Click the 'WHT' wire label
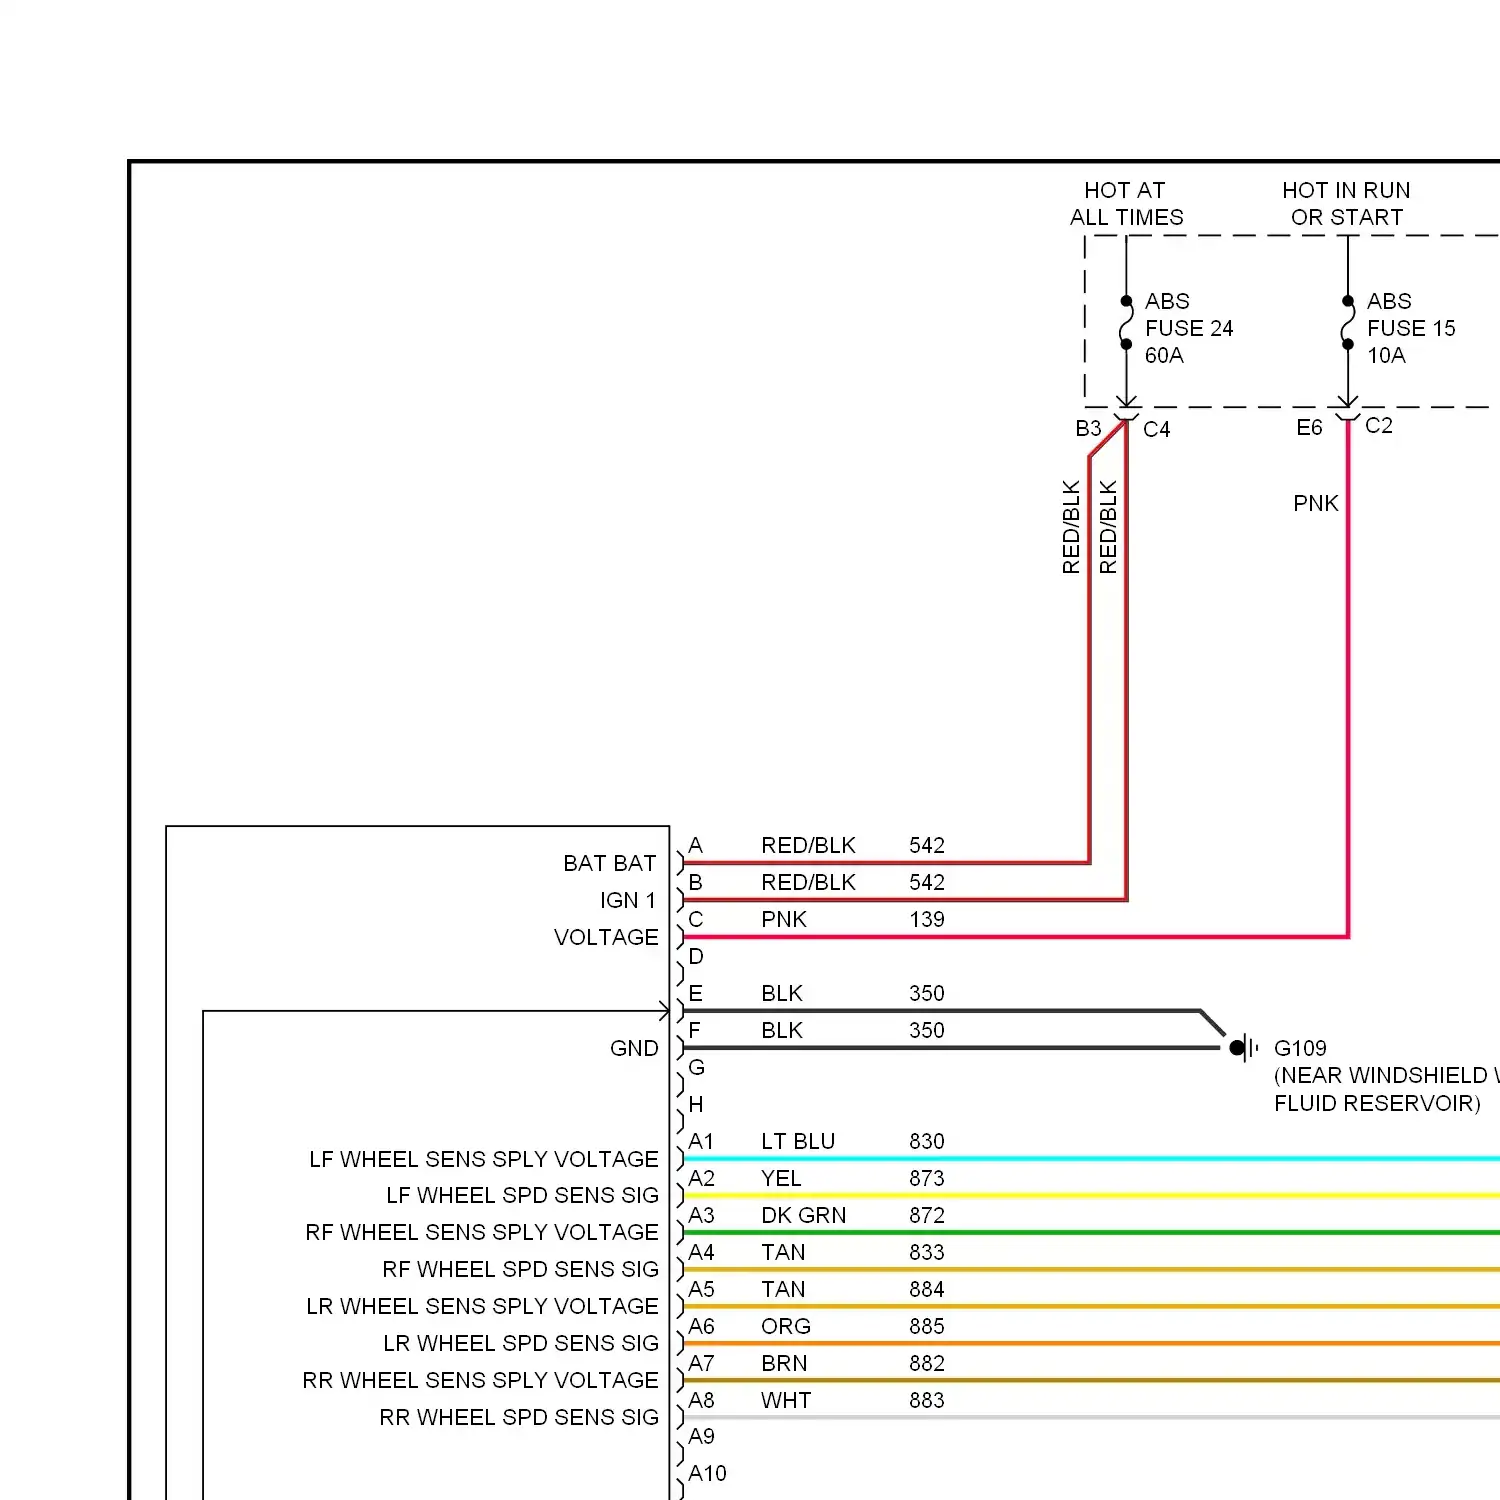This screenshot has height=1500, width=1500. click(785, 1400)
